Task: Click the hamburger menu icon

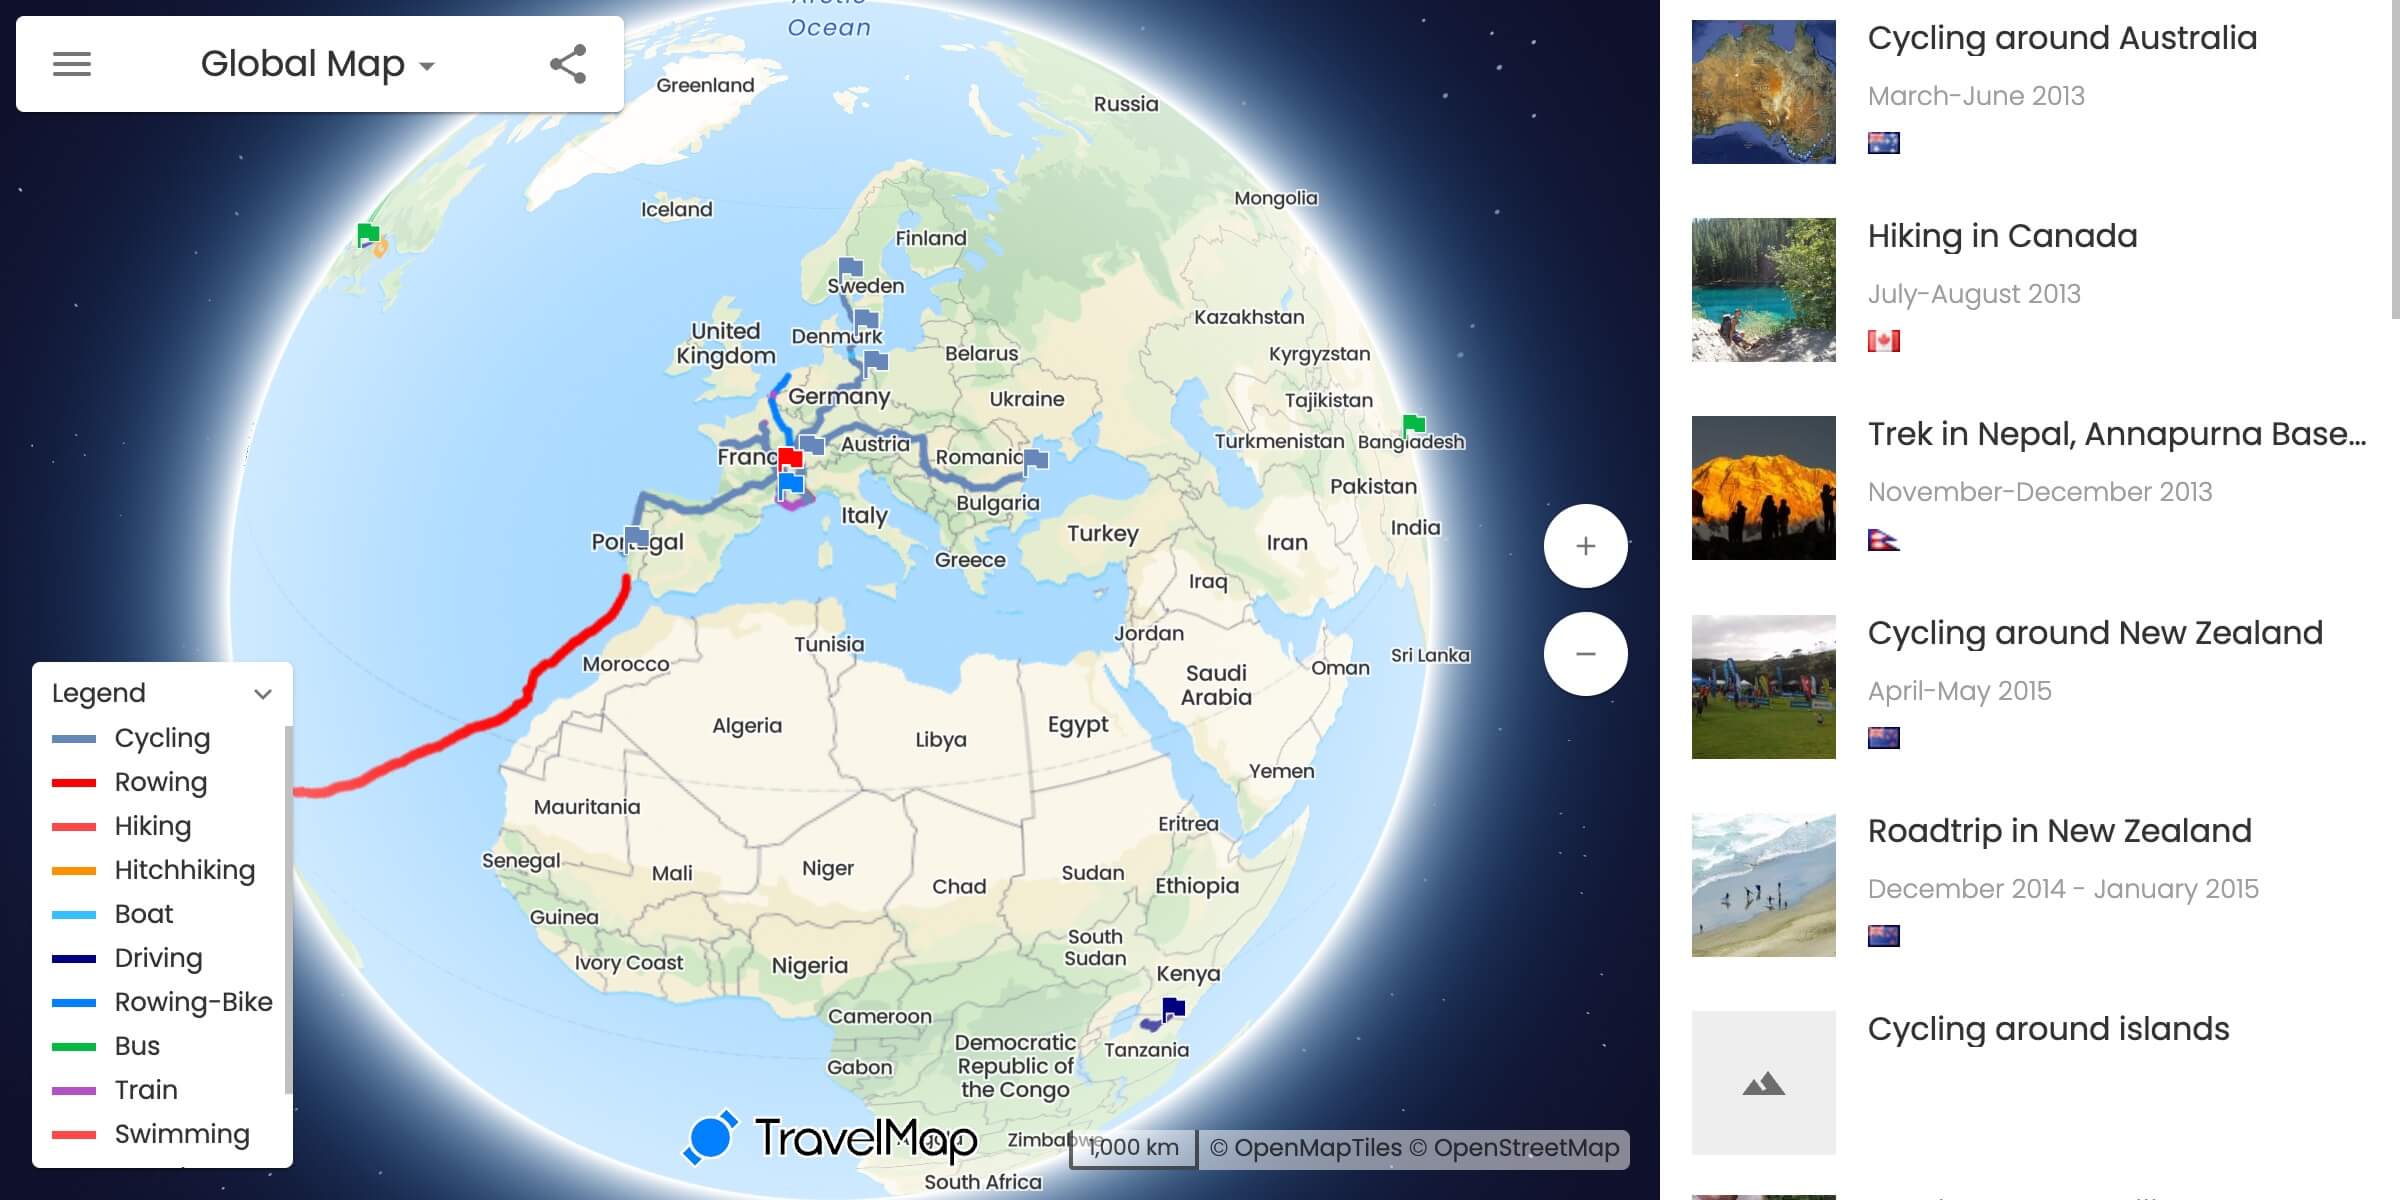Action: click(x=70, y=63)
